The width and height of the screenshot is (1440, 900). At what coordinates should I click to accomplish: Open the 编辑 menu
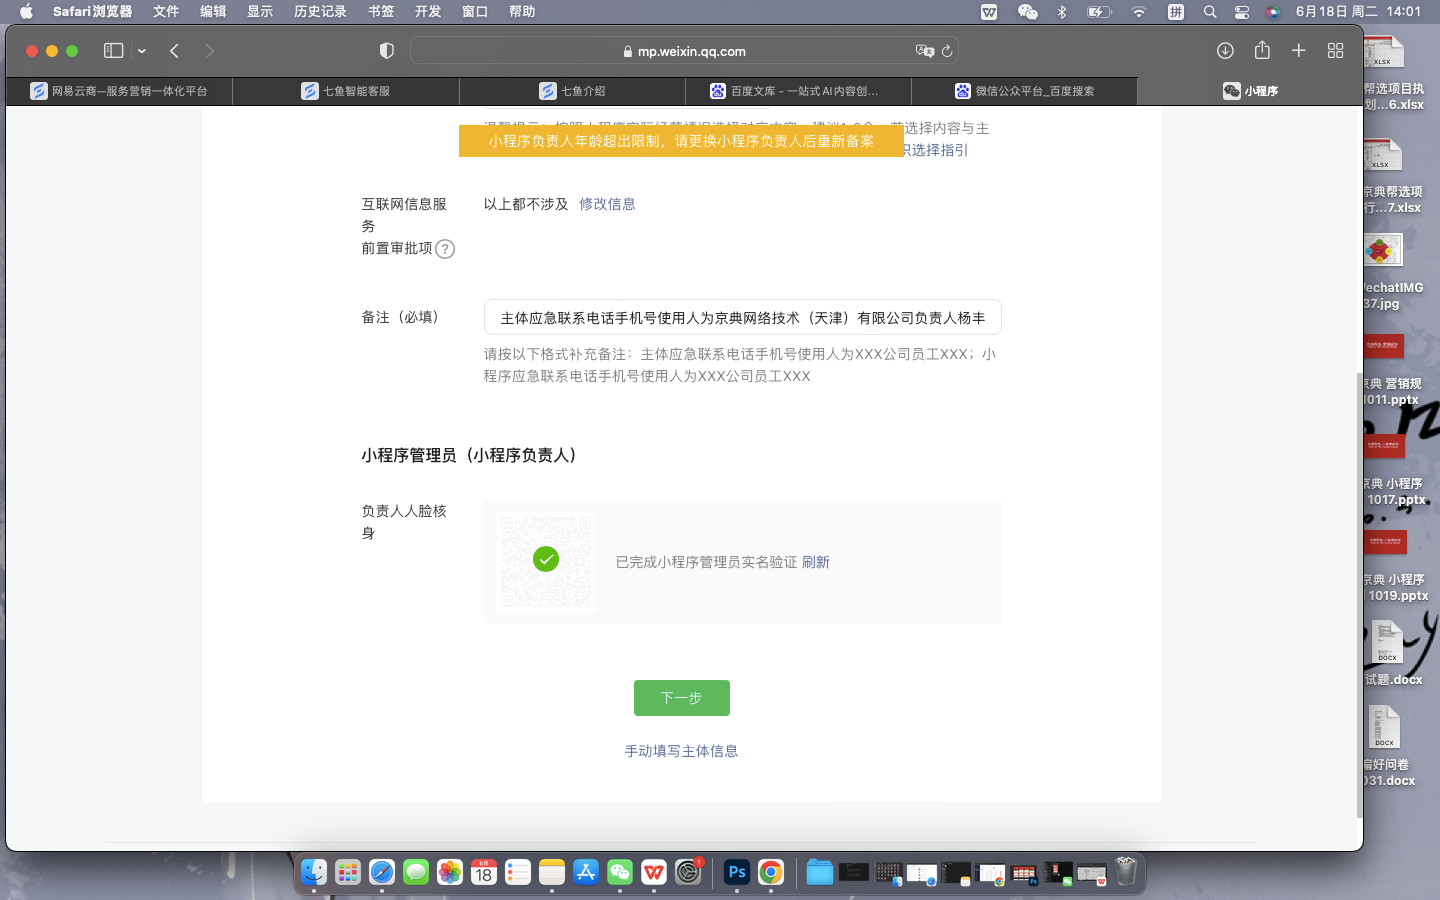213,12
